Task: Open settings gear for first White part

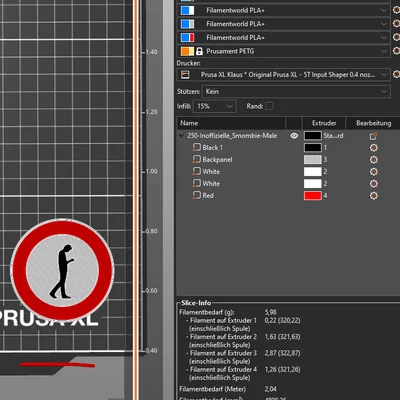Action: click(x=374, y=172)
